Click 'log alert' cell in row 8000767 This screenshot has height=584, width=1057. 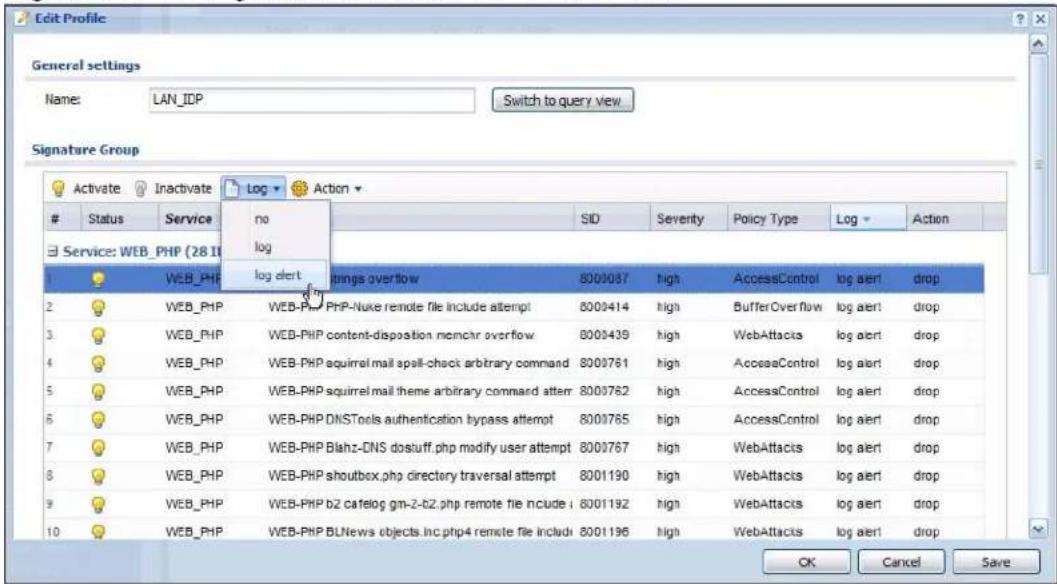coord(859,448)
